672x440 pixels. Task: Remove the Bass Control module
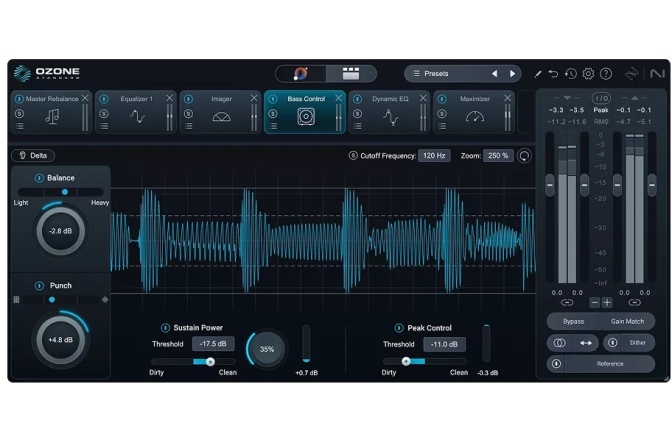[x=339, y=98]
